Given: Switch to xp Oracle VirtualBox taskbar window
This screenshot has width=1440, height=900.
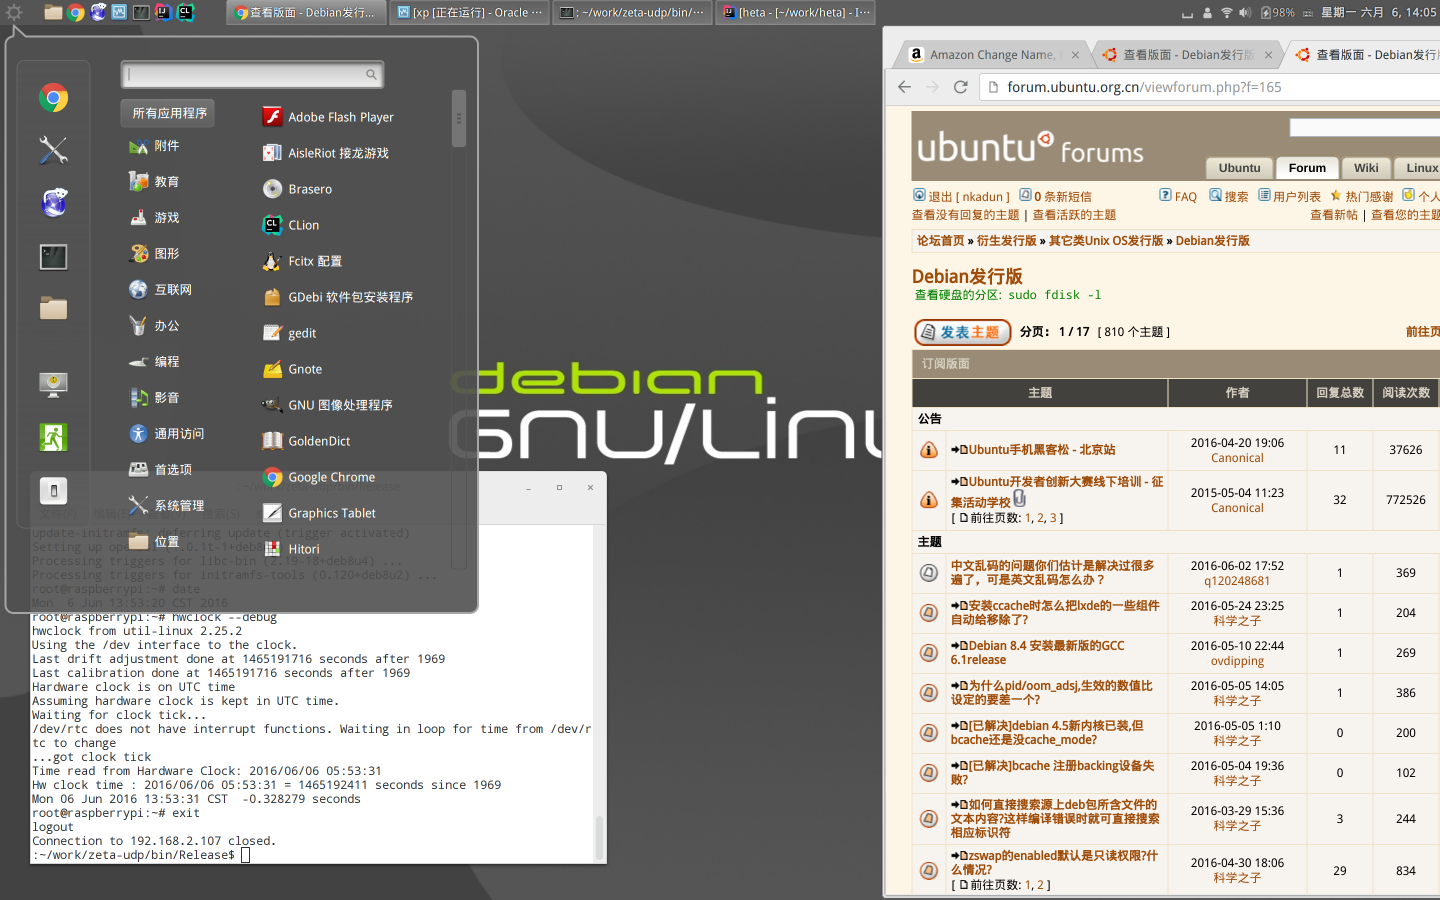Looking at the screenshot, I should coord(469,13).
